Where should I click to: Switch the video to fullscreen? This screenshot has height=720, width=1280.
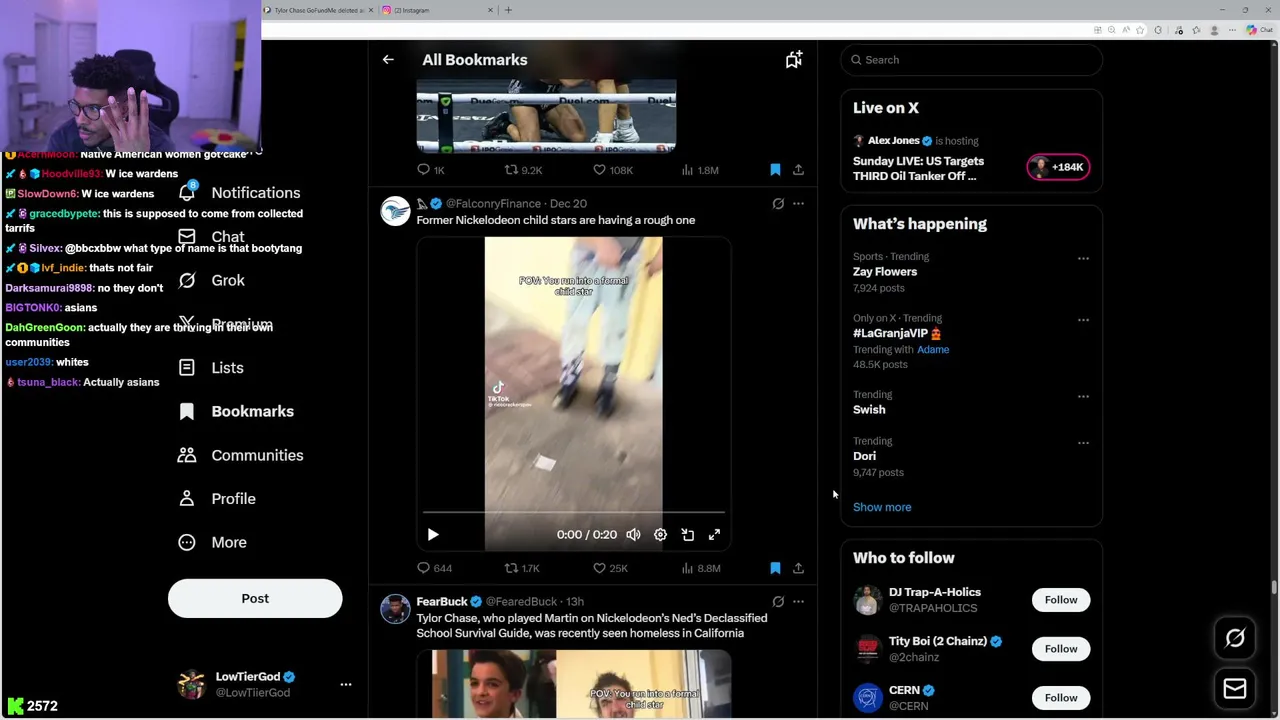(x=714, y=535)
